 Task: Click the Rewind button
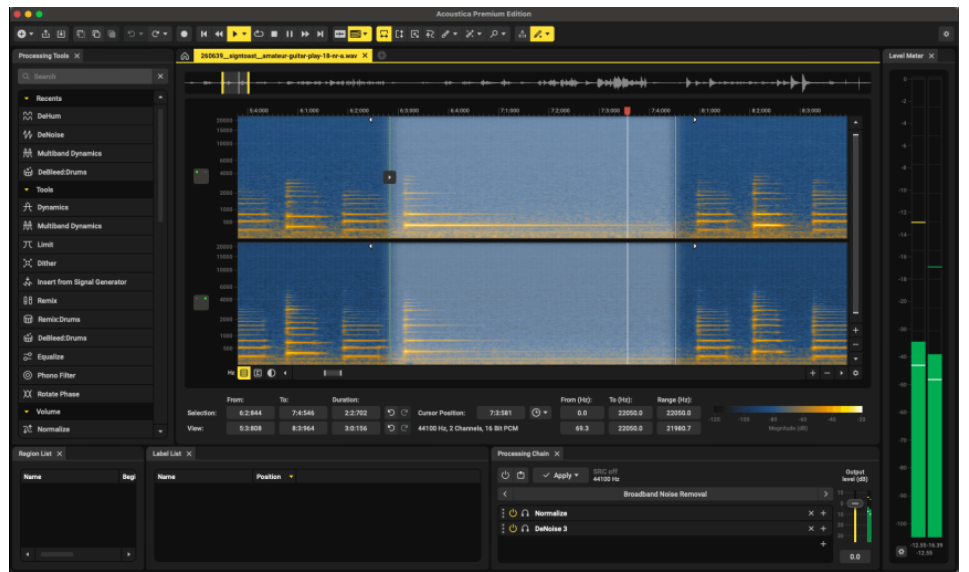(x=218, y=34)
